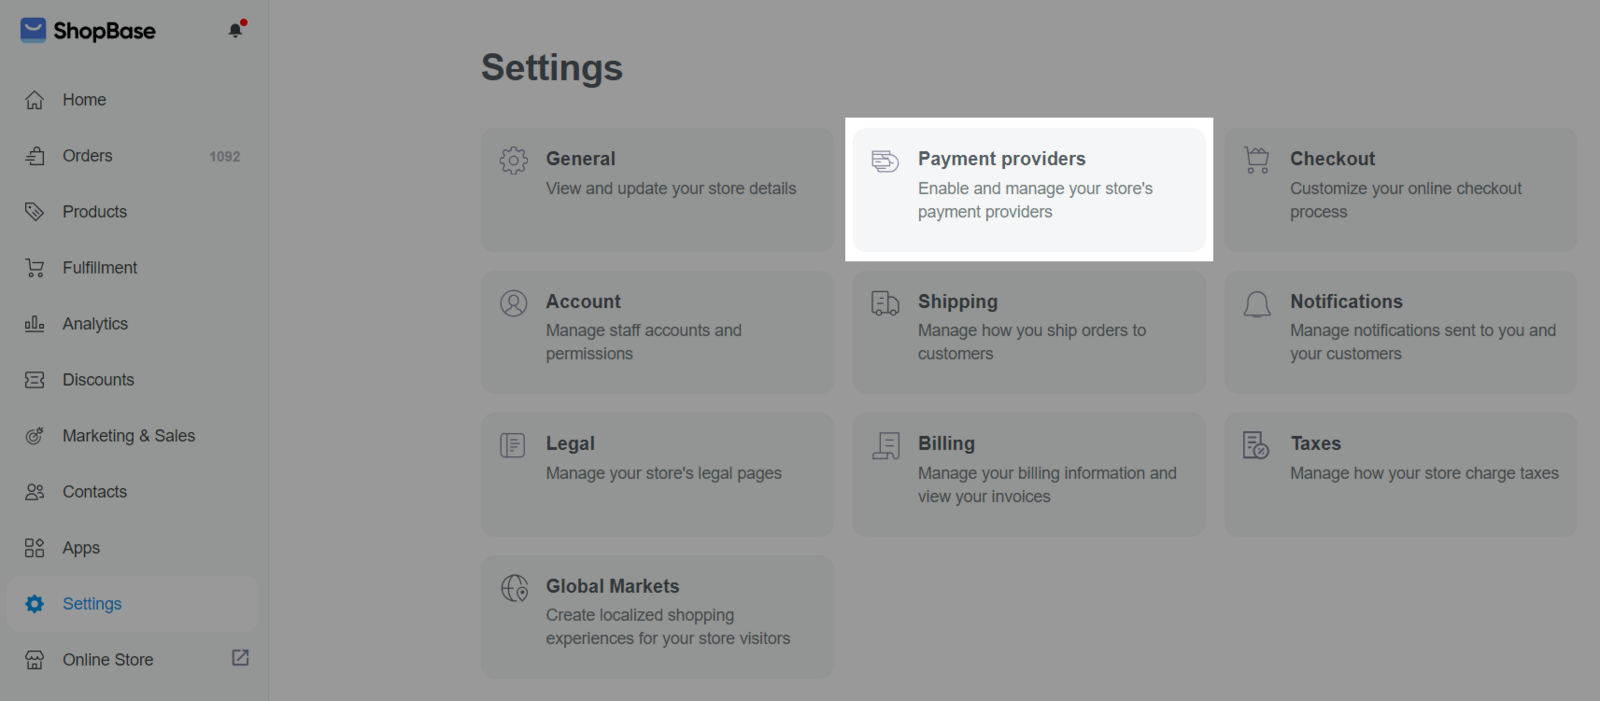Open Home in the sidebar
The height and width of the screenshot is (701, 1600).
[84, 100]
